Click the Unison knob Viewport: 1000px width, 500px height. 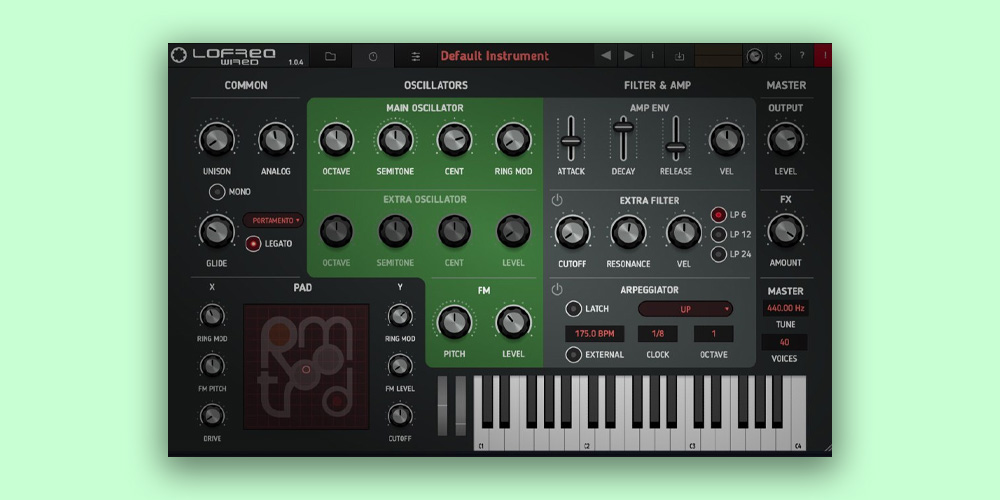217,139
